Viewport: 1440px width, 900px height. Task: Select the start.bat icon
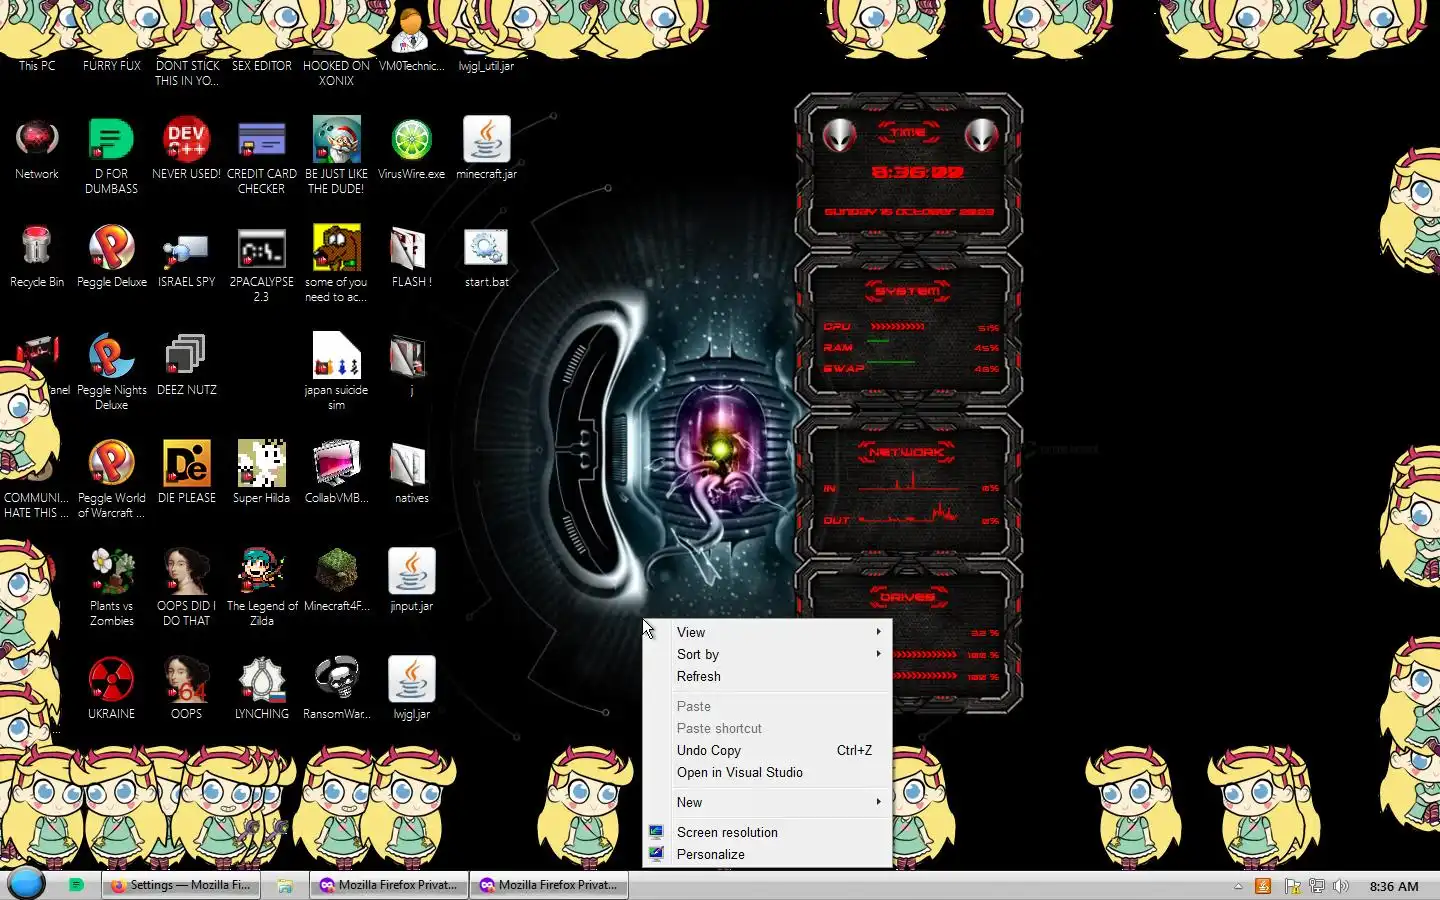[486, 256]
